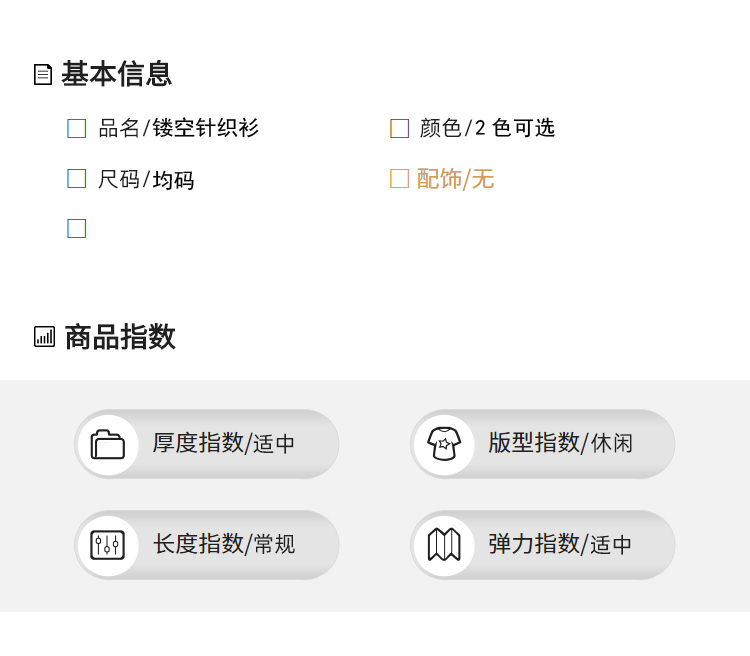Image resolution: width=750 pixels, height=656 pixels.
Task: Click the 品名/镂空针织衫 label text
Action: (178, 128)
